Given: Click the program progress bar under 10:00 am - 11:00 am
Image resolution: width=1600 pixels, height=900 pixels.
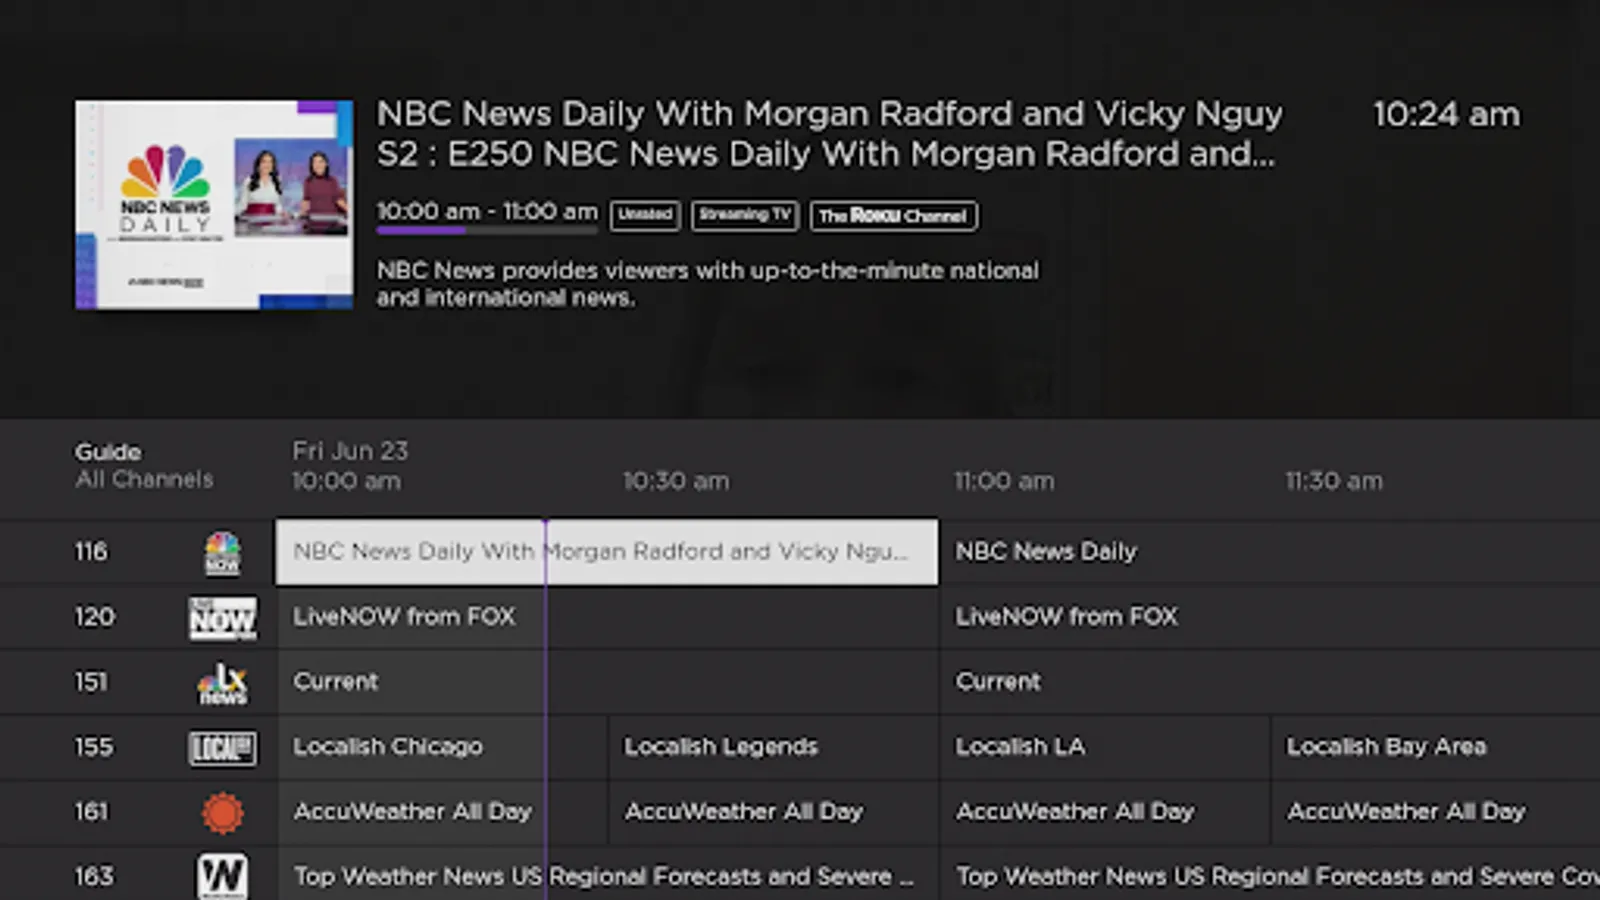Looking at the screenshot, I should (487, 231).
